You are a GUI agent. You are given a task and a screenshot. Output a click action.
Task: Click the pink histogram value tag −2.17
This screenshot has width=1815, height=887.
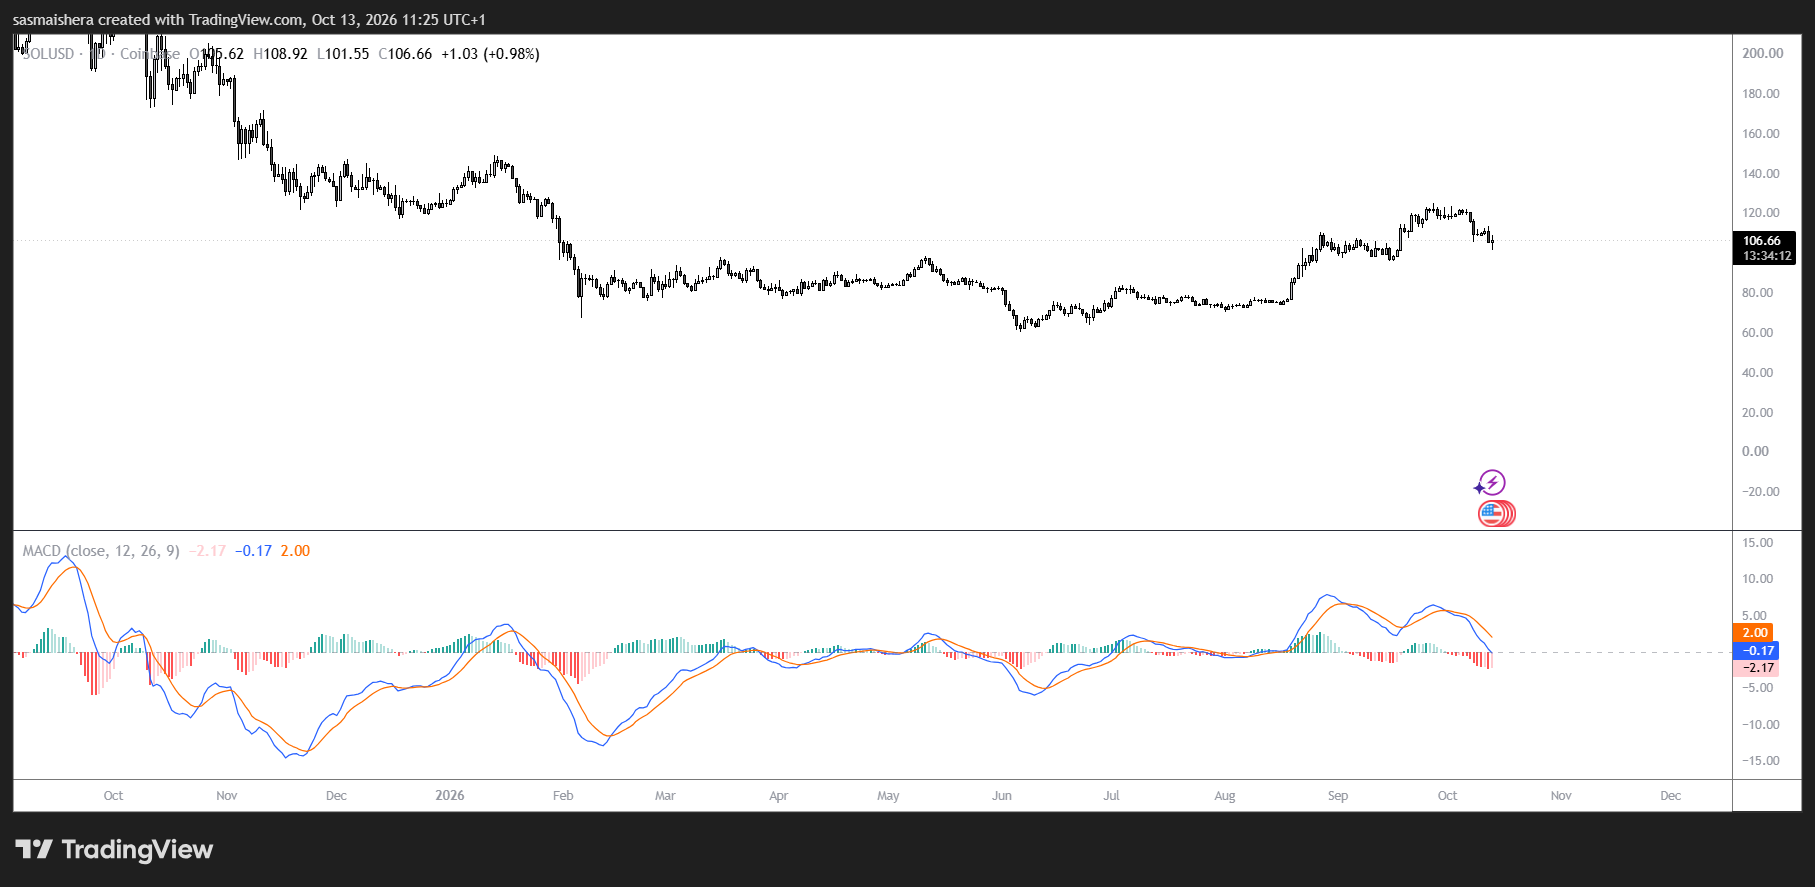pyautogui.click(x=1757, y=668)
